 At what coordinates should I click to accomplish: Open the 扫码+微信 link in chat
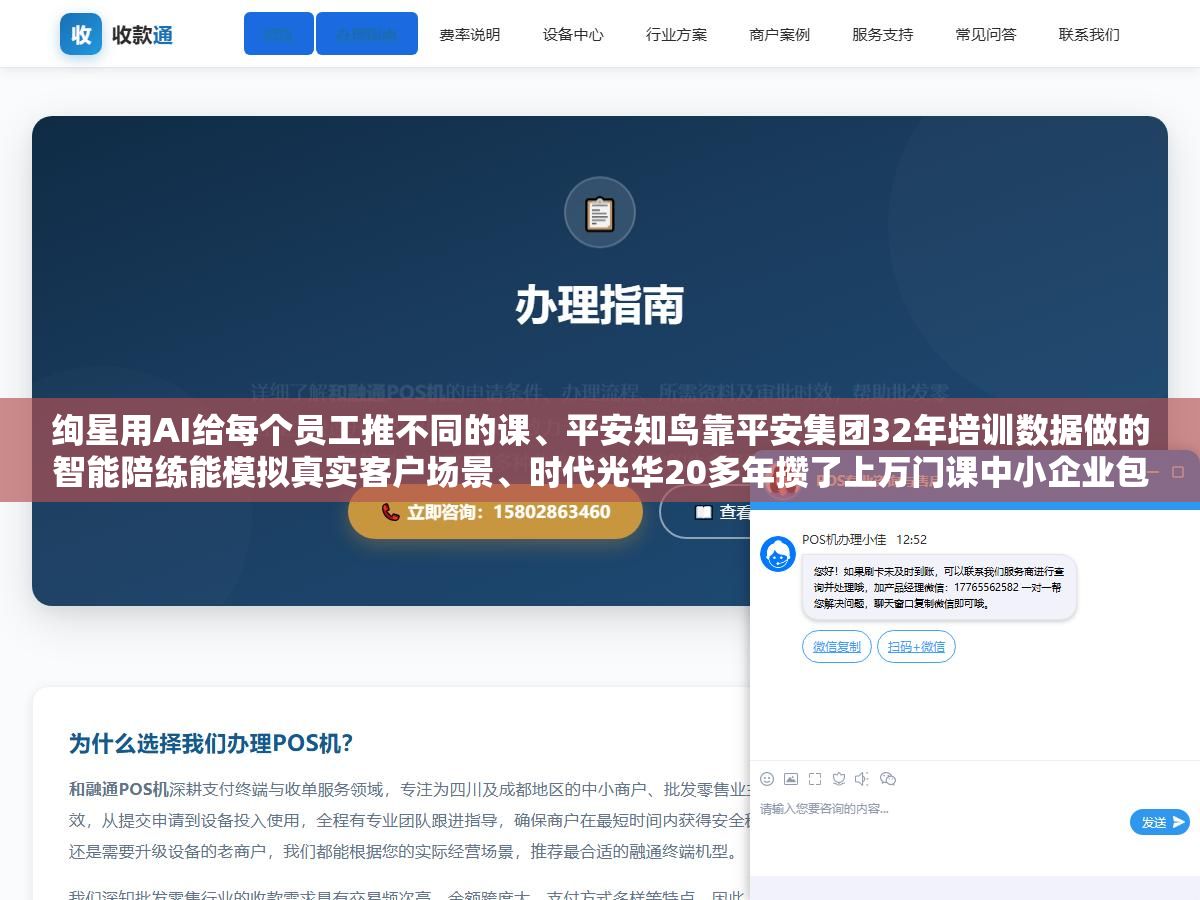(916, 647)
